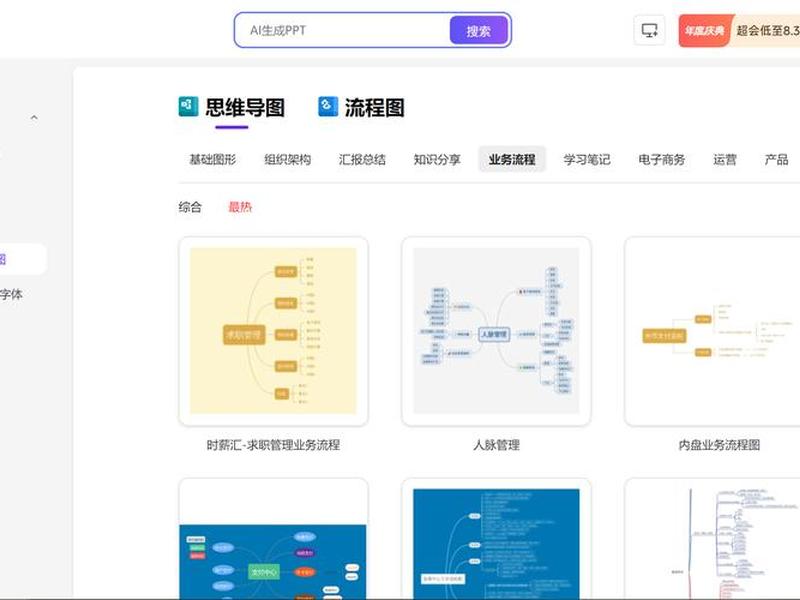Select the 业务流程 category
The image size is (800, 600).
[x=512, y=160]
